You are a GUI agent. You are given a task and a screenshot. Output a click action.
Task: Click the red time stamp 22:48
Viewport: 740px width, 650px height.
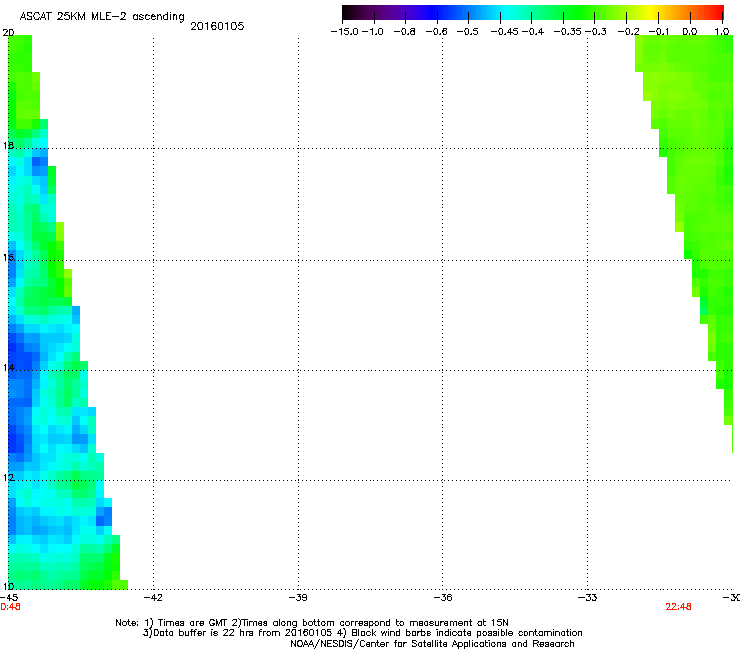point(678,607)
